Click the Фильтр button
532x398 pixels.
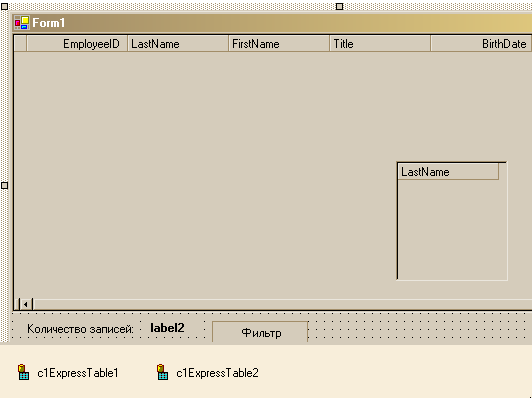tap(260, 331)
